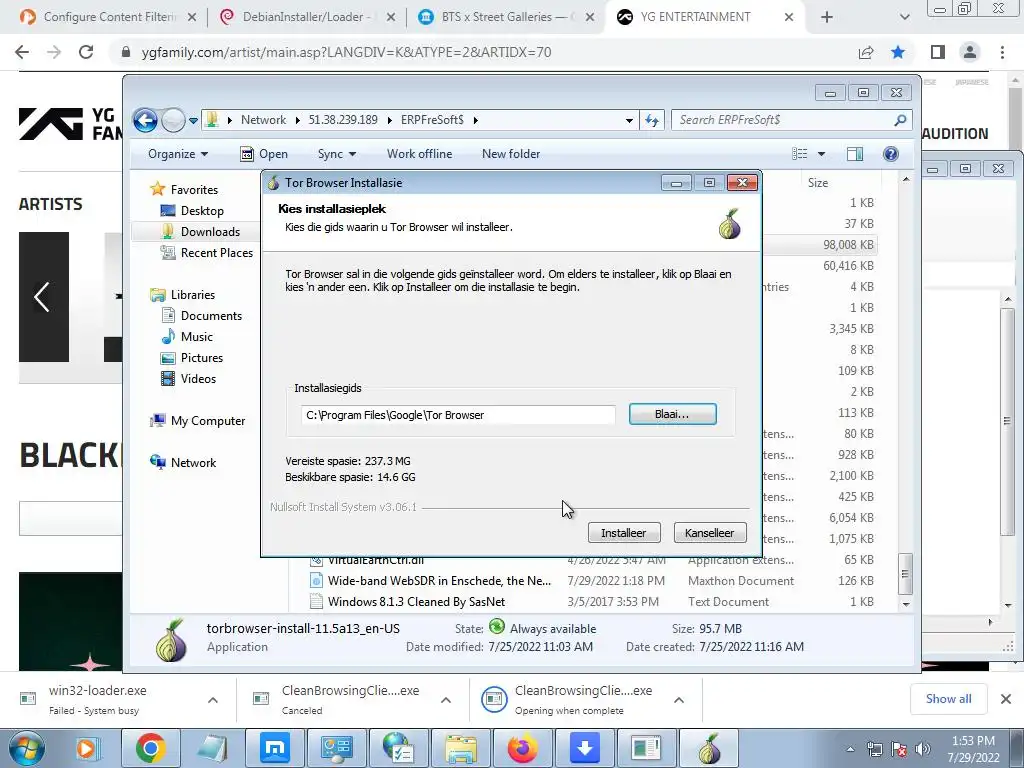Click the Kanselleer button
The height and width of the screenshot is (768, 1024).
(x=709, y=533)
